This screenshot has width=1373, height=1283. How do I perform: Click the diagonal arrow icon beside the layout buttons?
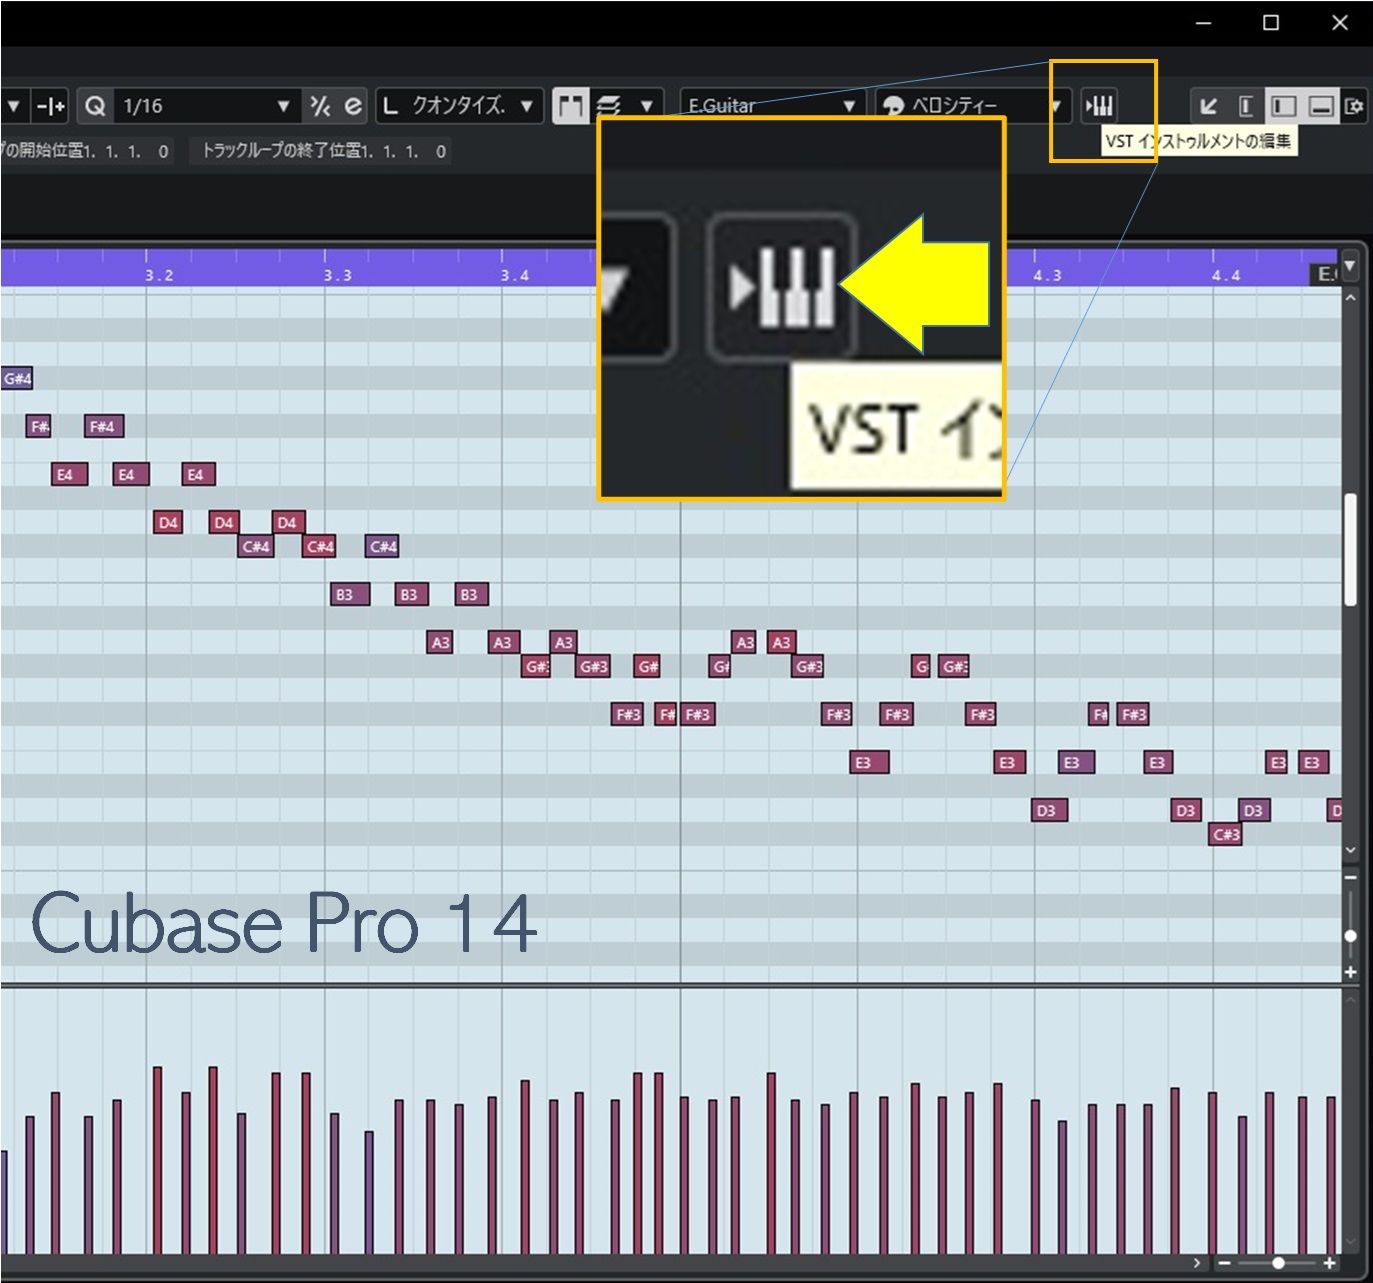click(x=1208, y=106)
